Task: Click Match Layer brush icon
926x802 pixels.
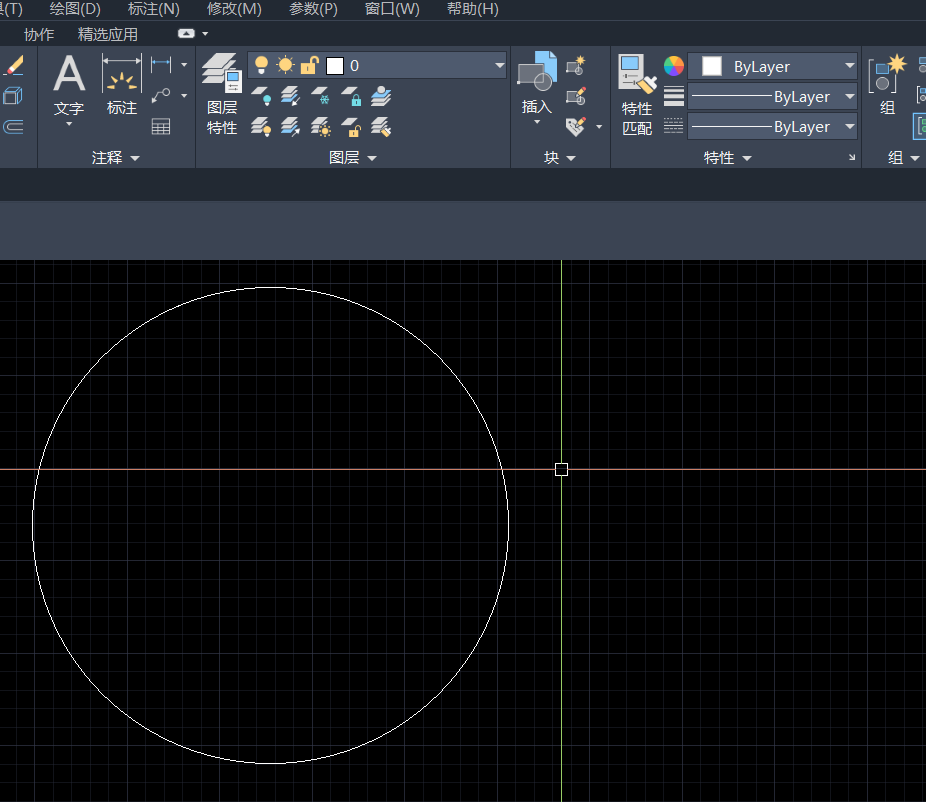Action: coord(382,126)
